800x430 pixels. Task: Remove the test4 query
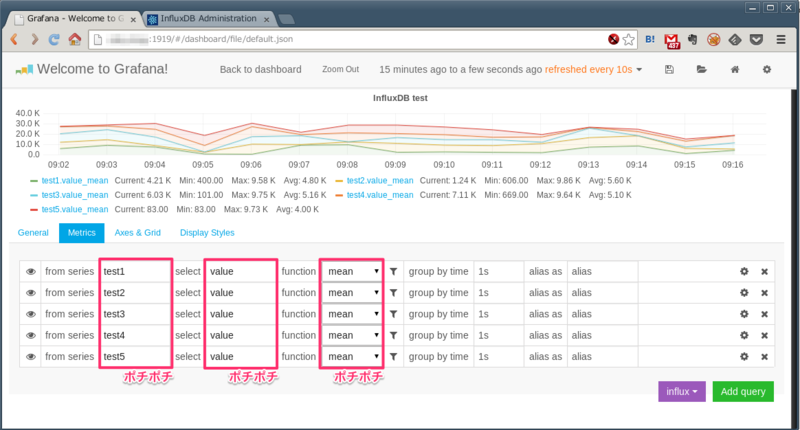(x=764, y=336)
